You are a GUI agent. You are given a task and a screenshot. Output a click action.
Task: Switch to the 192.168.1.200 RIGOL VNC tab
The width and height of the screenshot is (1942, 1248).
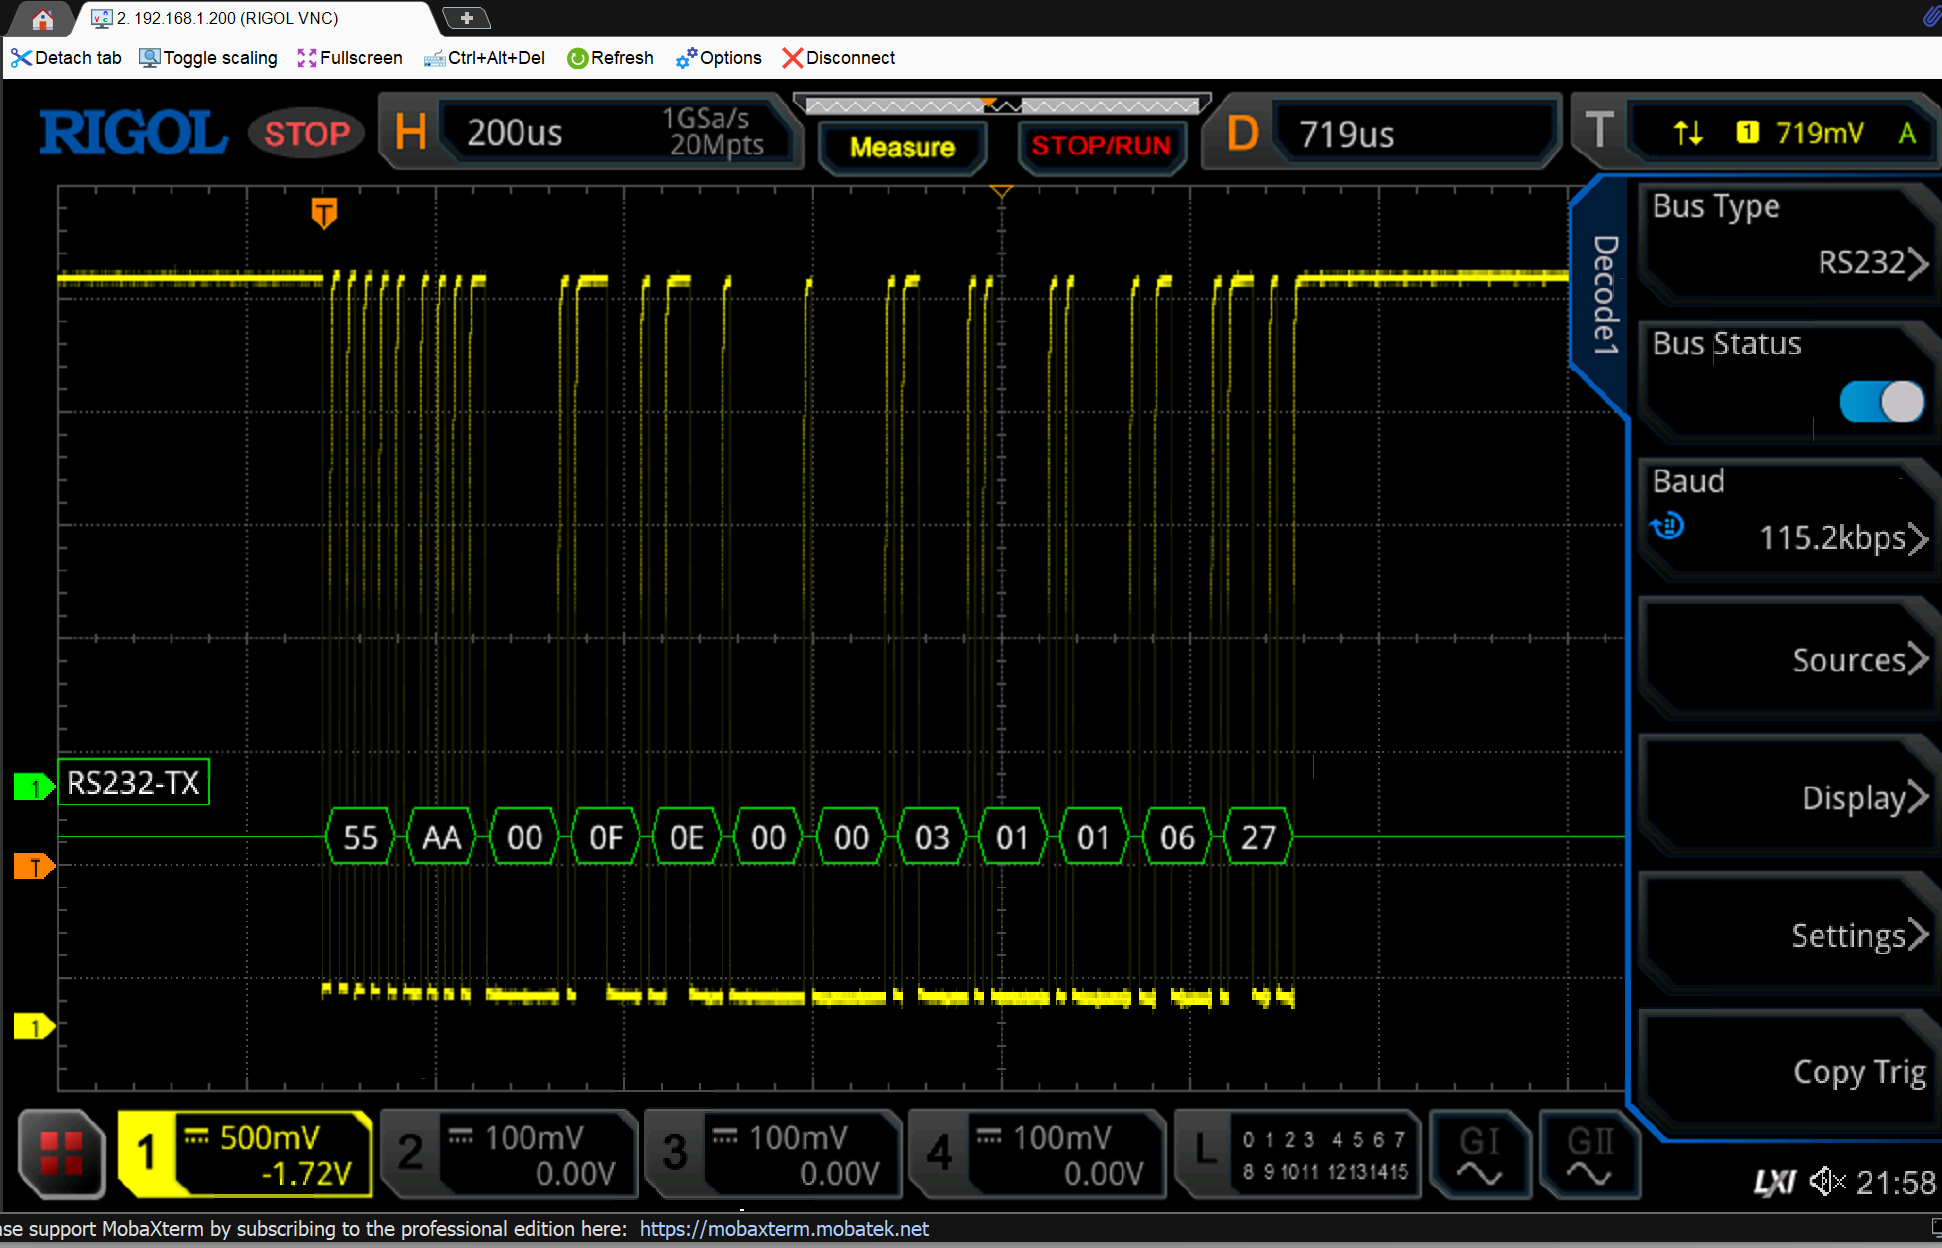[x=227, y=18]
